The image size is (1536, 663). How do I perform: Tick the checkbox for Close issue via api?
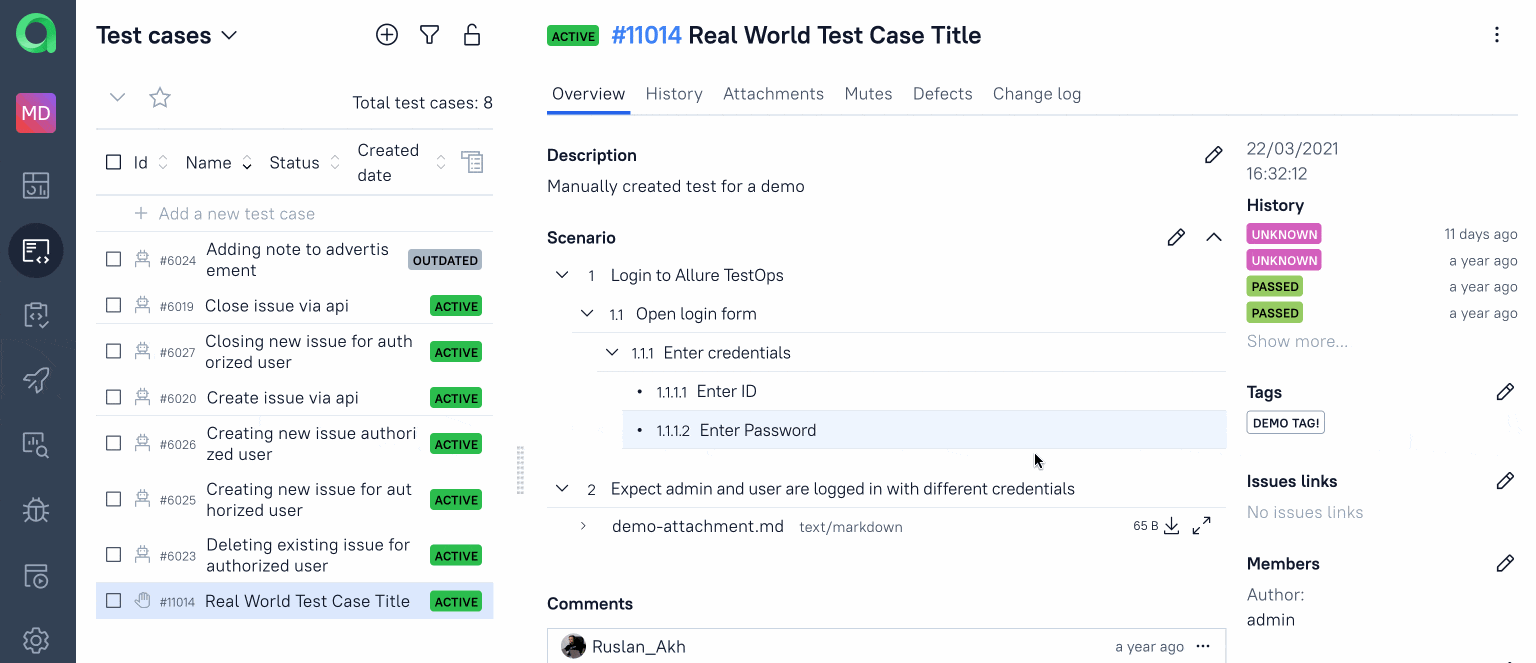point(114,306)
